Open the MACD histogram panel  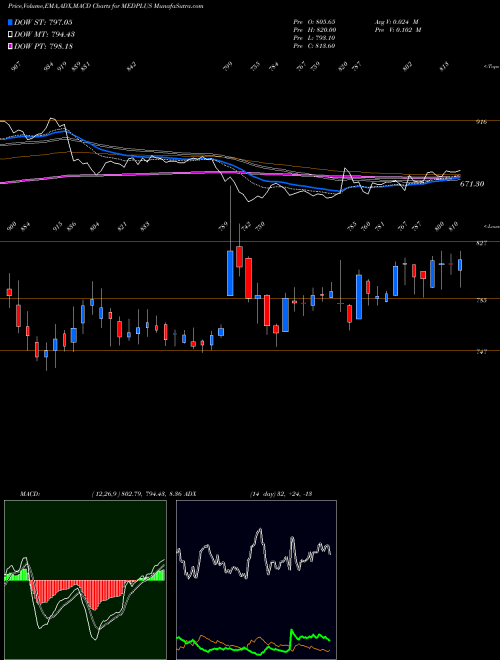point(85,580)
